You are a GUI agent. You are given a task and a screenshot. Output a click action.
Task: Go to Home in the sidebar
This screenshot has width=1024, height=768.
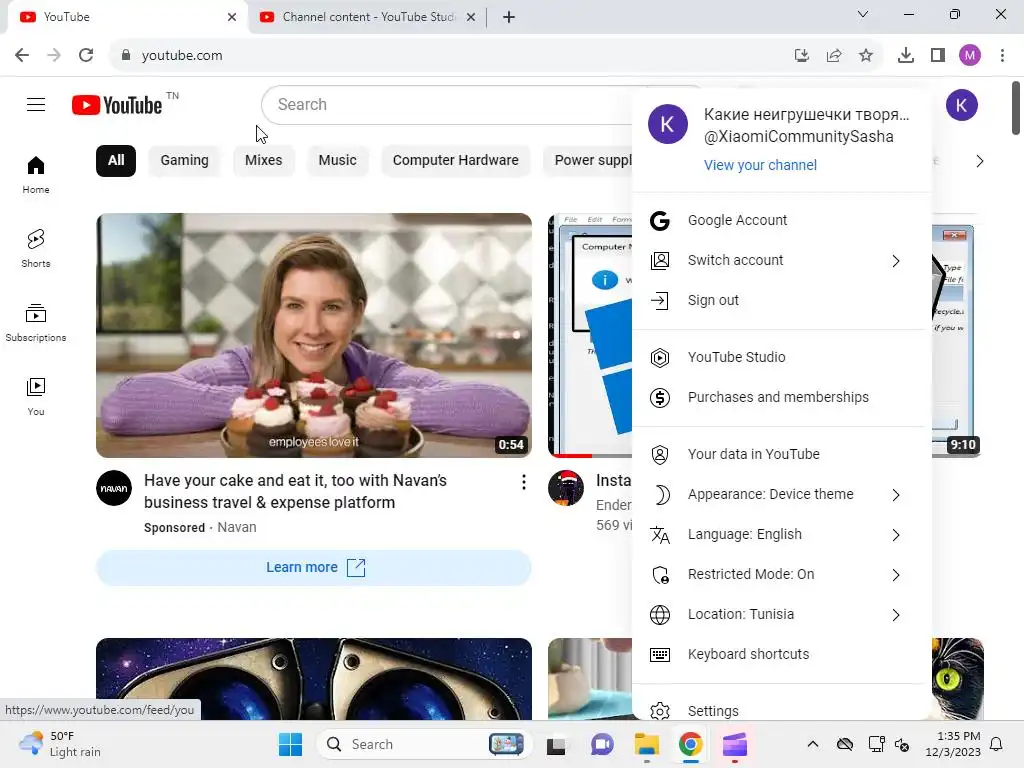click(36, 175)
